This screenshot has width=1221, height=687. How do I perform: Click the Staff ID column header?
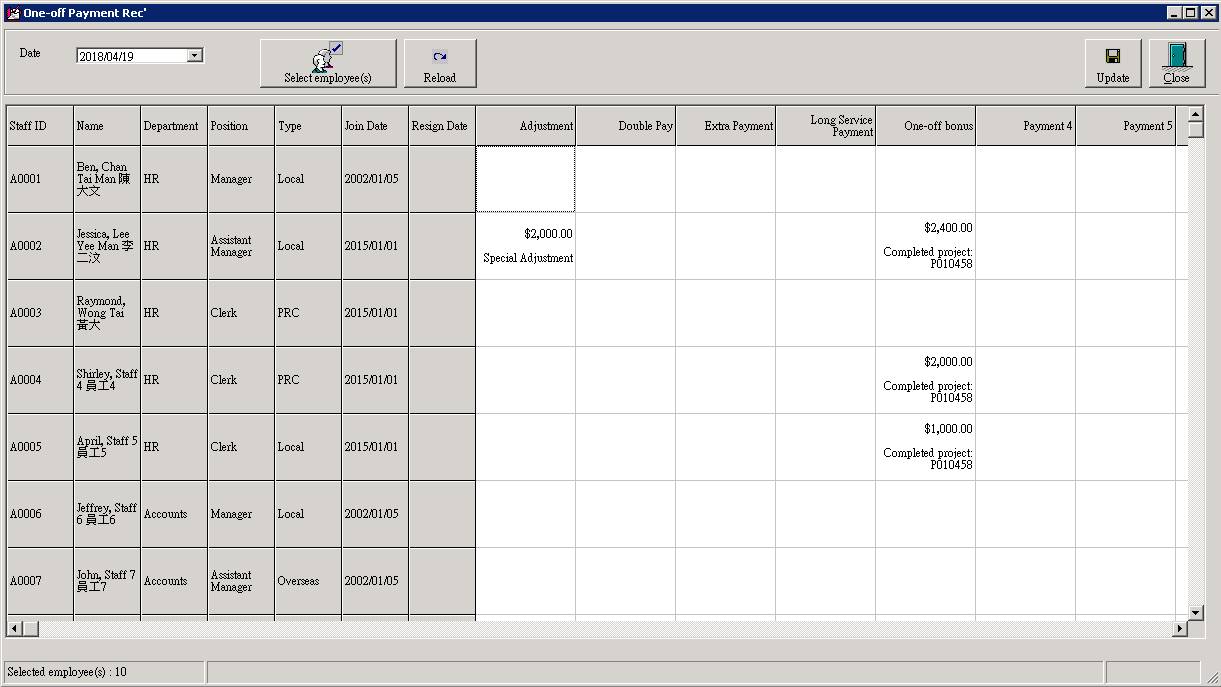(x=40, y=126)
